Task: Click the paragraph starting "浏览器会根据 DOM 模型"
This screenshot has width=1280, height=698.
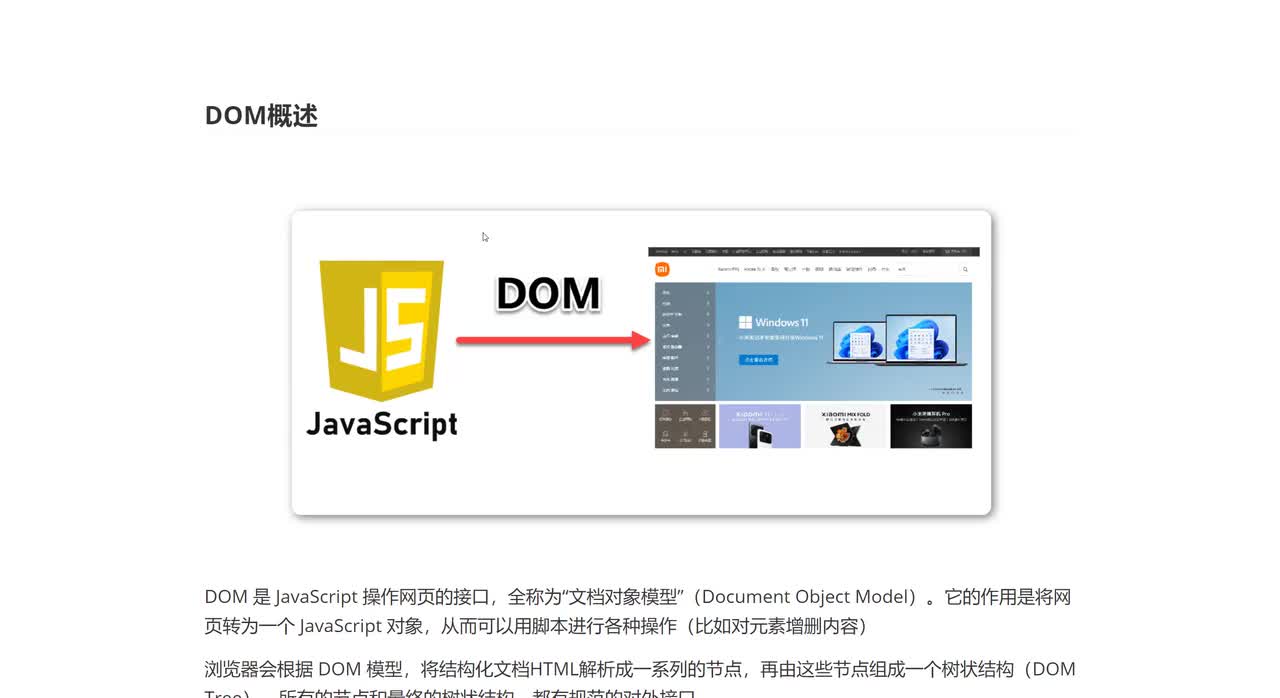Action: (x=640, y=682)
